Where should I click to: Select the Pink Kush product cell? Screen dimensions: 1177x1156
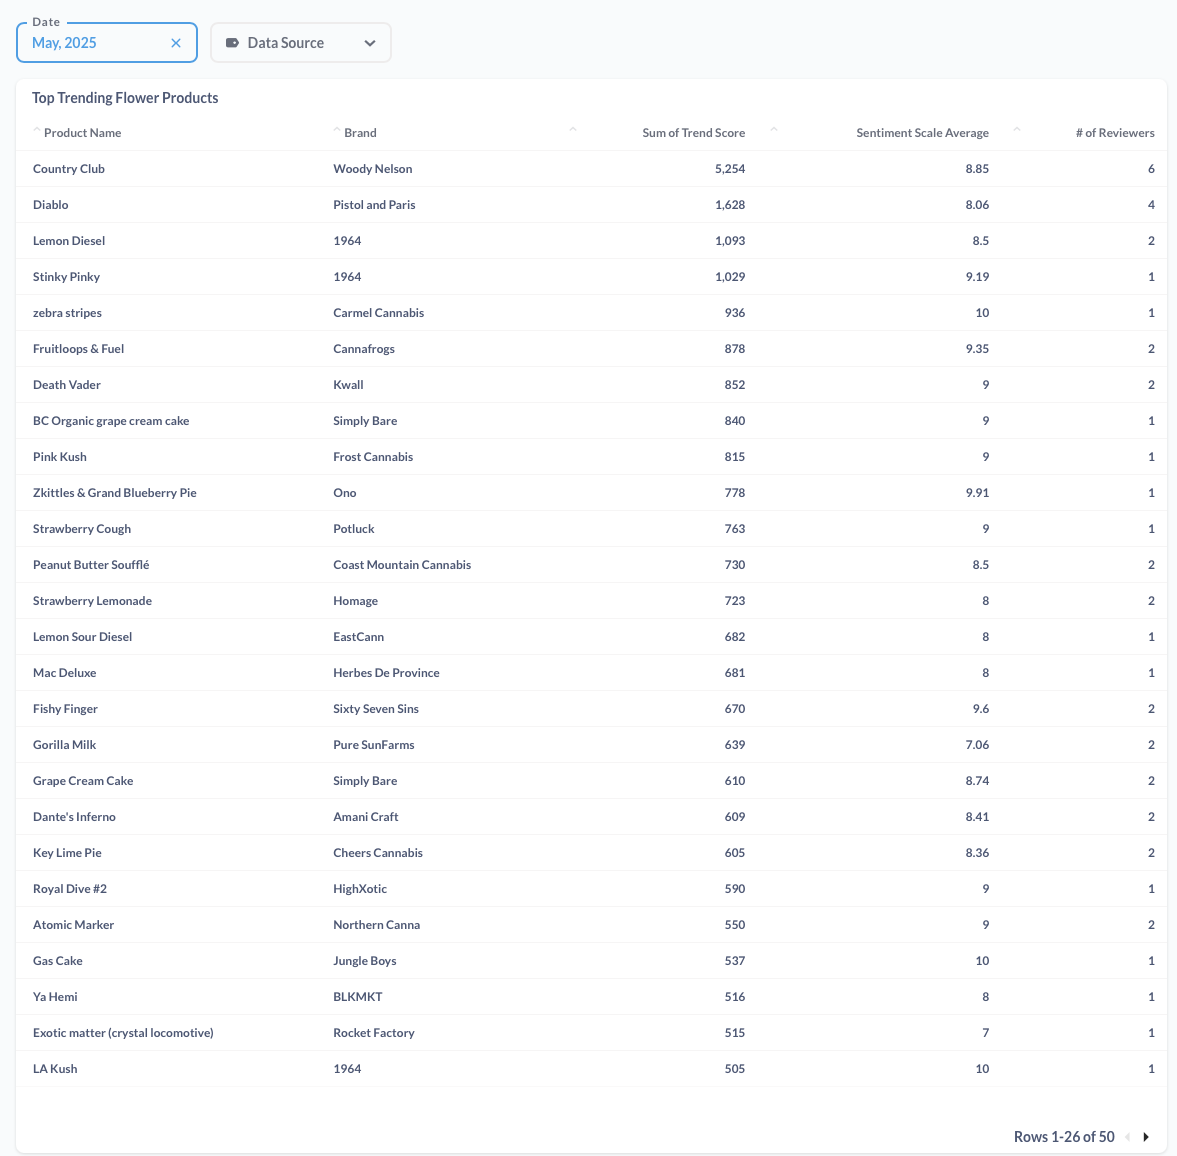click(x=60, y=457)
